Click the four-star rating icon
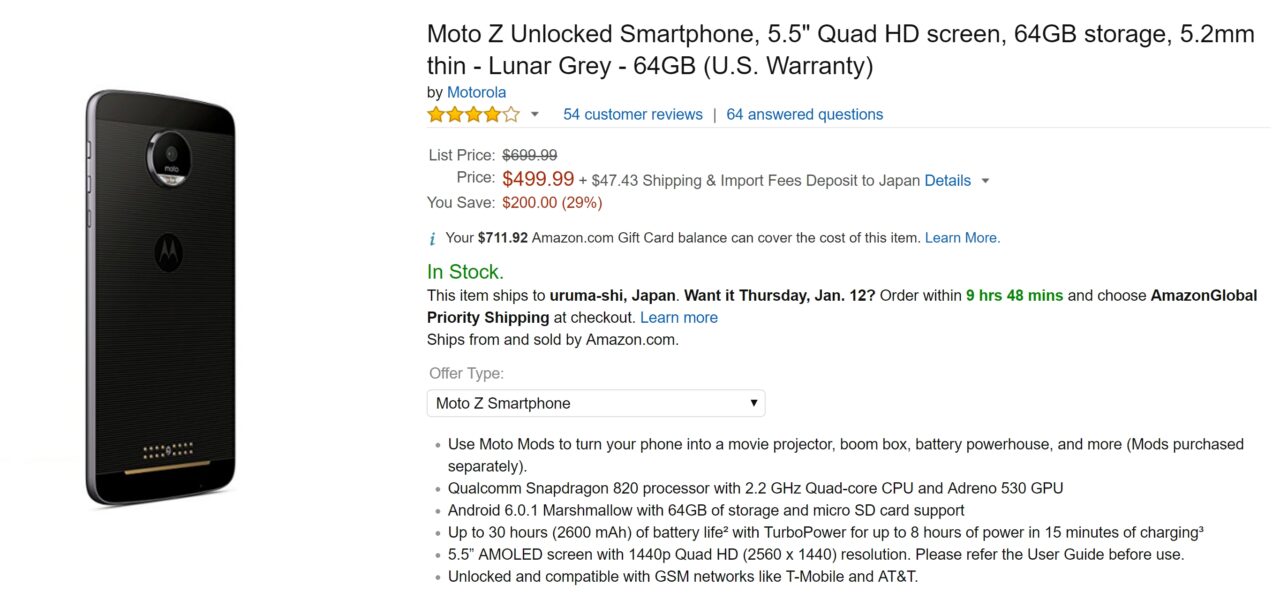This screenshot has height=593, width=1280. pos(473,114)
